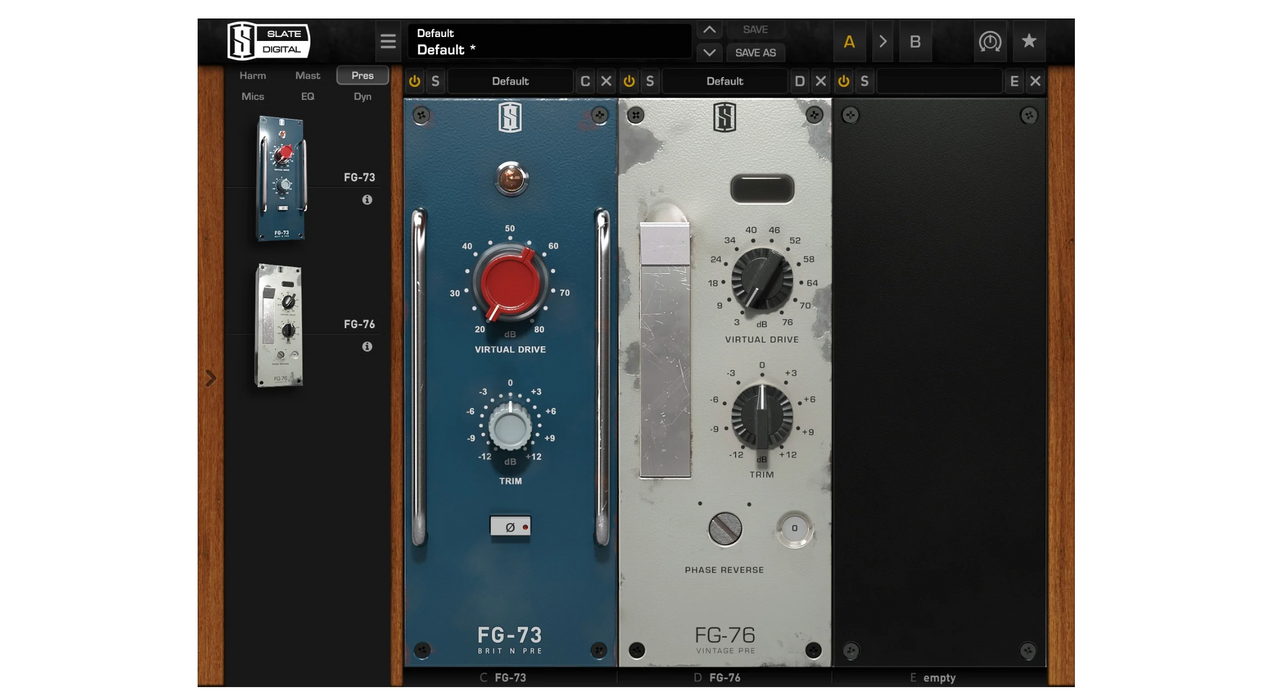Solo slot D with S button
Screen dimensions: 1277x700
tap(650, 81)
